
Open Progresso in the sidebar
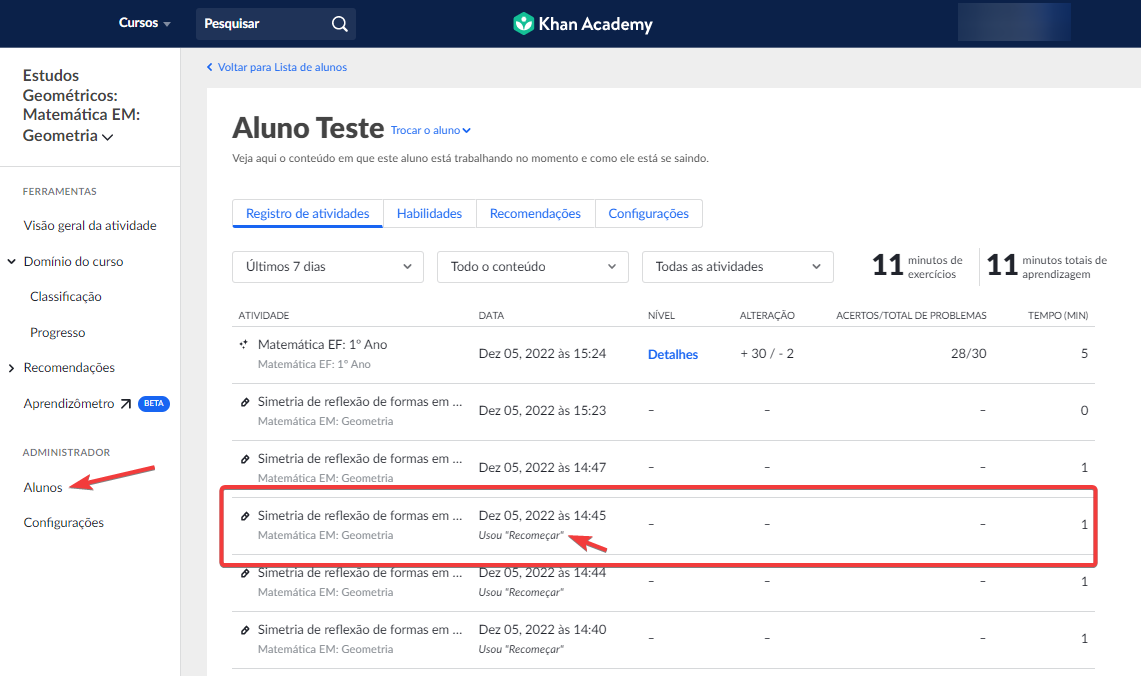tap(57, 333)
